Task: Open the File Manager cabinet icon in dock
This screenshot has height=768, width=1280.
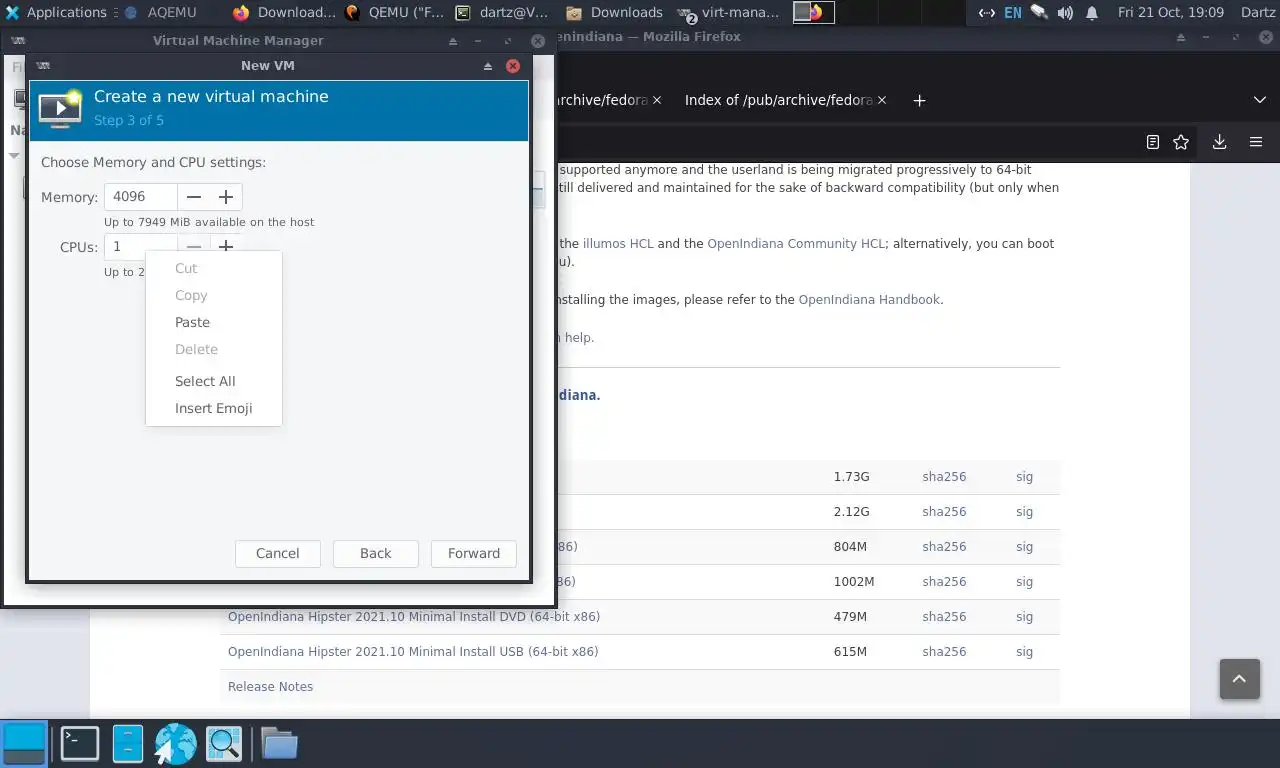Action: [x=127, y=743]
